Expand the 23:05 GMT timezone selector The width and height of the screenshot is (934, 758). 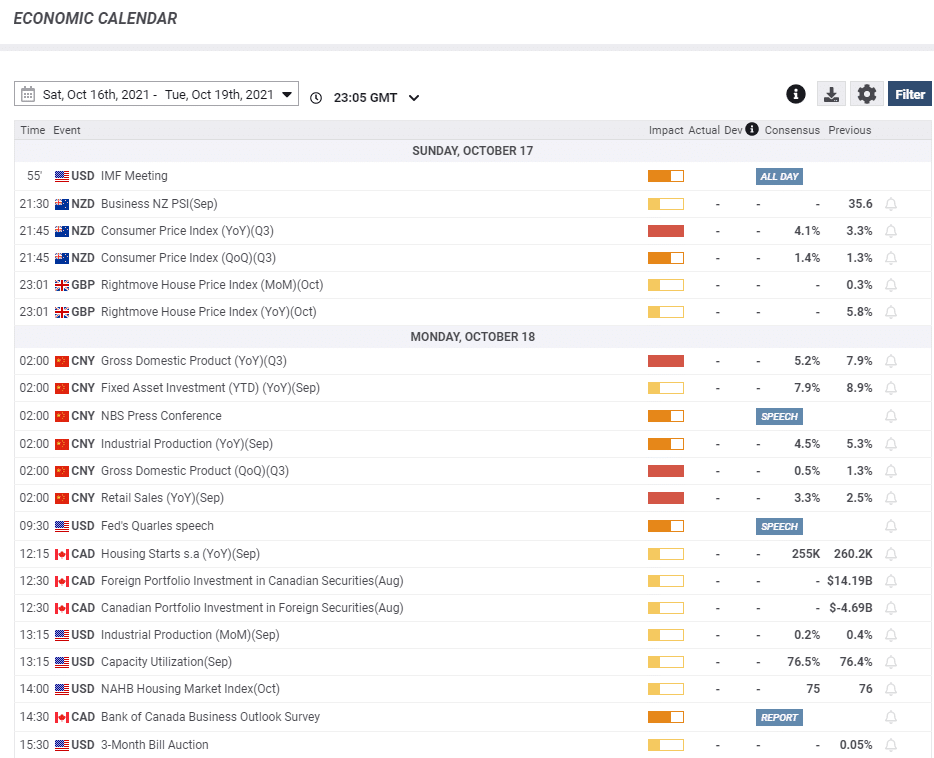tap(414, 98)
